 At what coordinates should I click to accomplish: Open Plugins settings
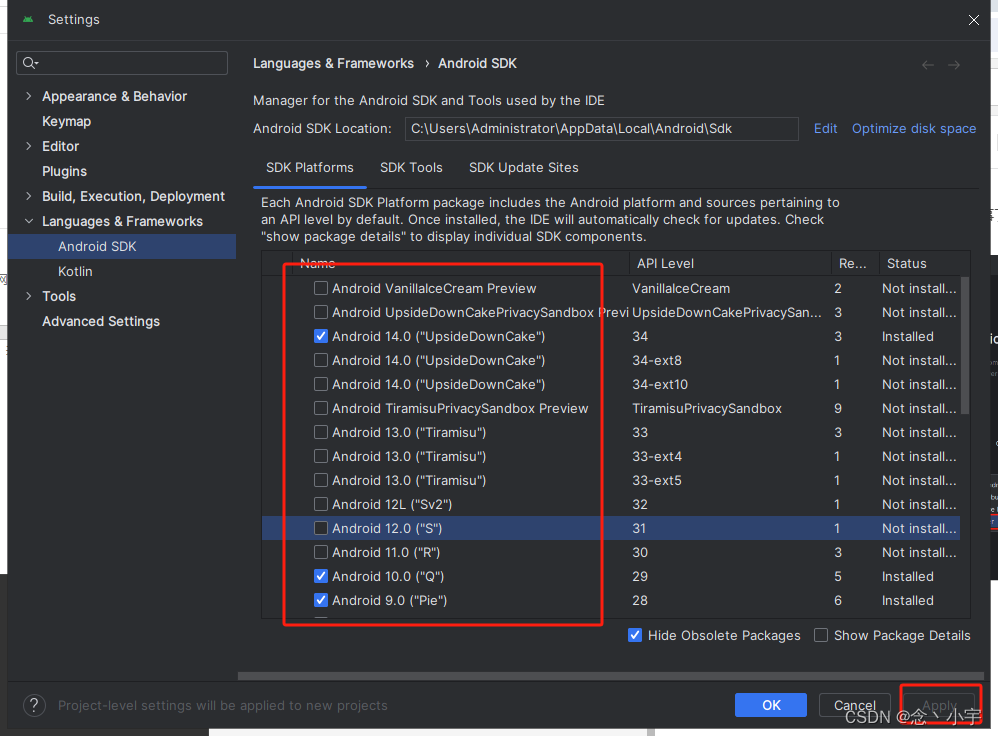coord(64,171)
